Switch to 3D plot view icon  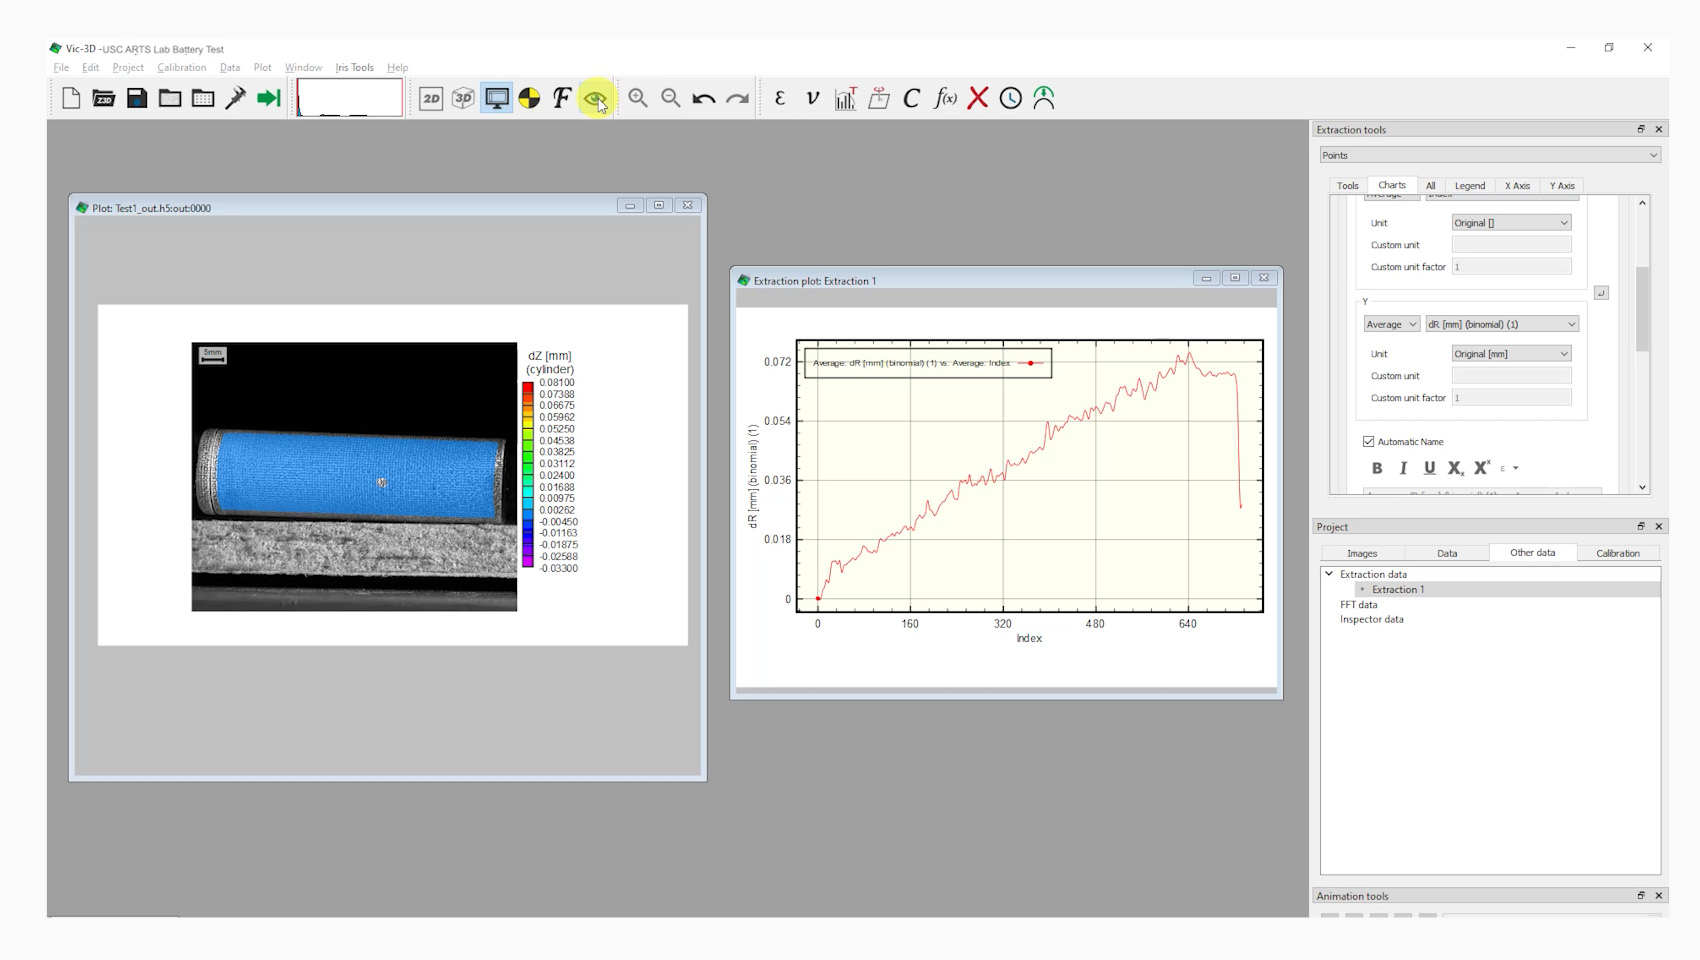coord(463,98)
